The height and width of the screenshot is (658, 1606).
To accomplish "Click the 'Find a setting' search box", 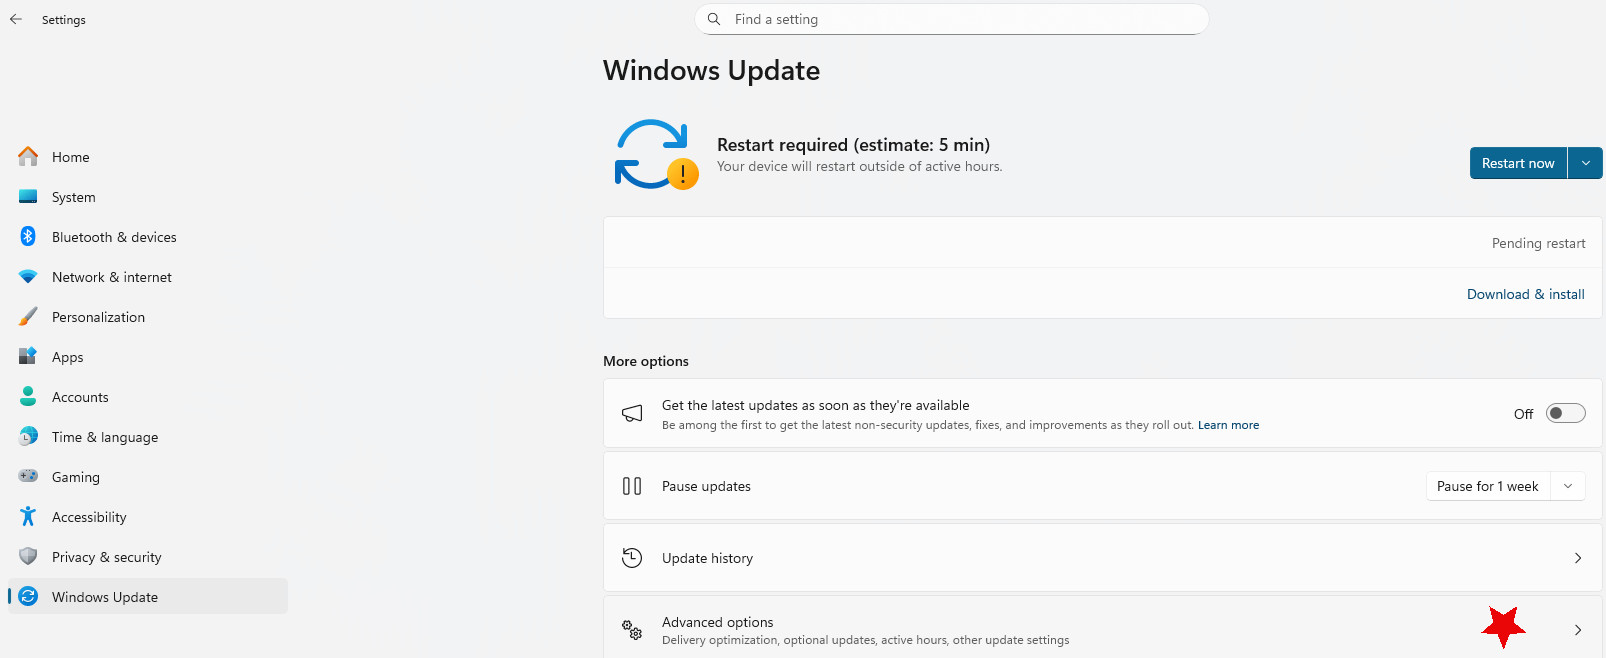I will click(x=951, y=19).
